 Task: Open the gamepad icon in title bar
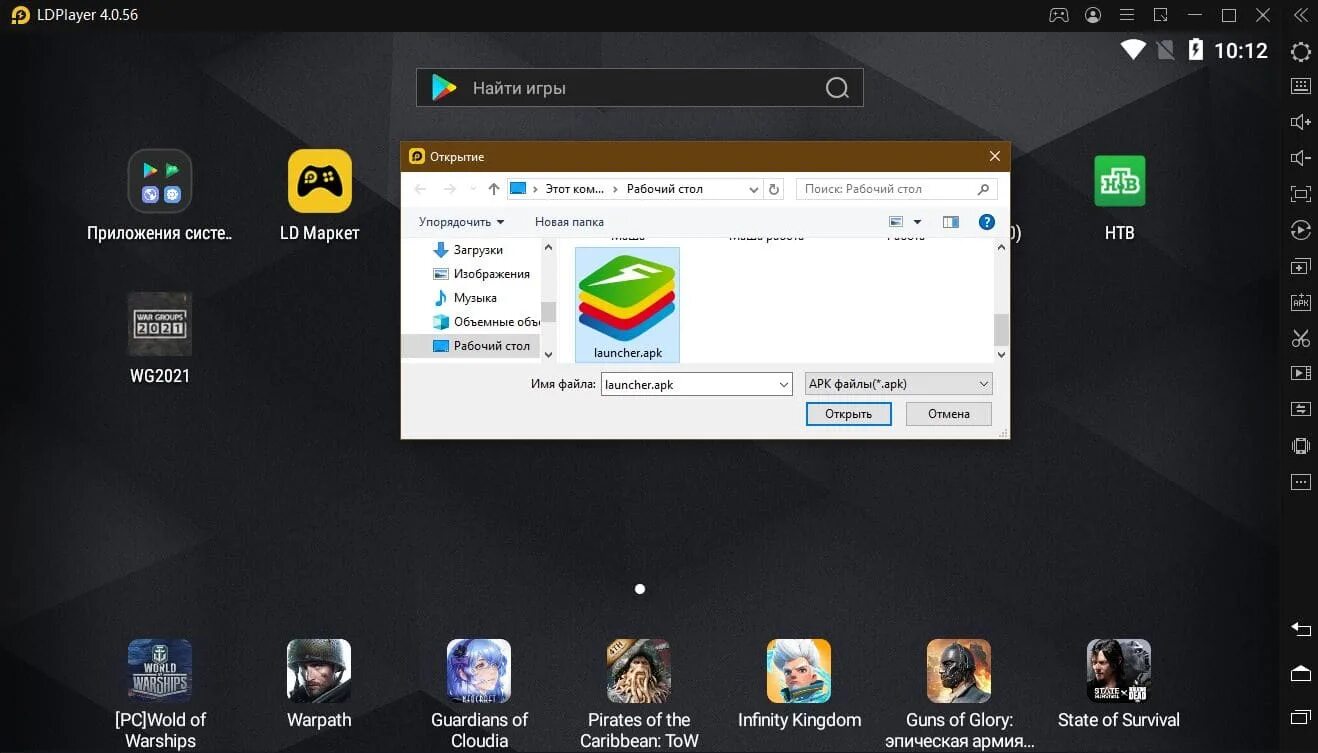coord(1058,15)
